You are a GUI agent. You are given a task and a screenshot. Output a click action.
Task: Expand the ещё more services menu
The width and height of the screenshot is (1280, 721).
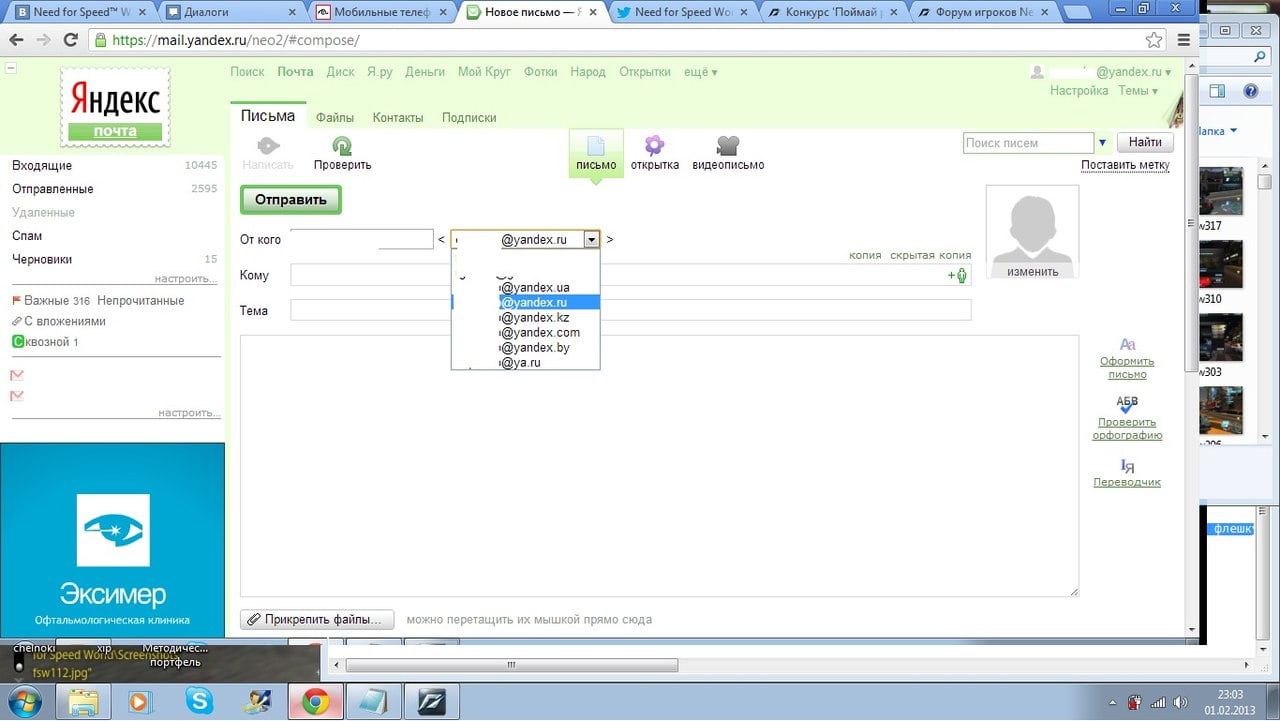[700, 72]
